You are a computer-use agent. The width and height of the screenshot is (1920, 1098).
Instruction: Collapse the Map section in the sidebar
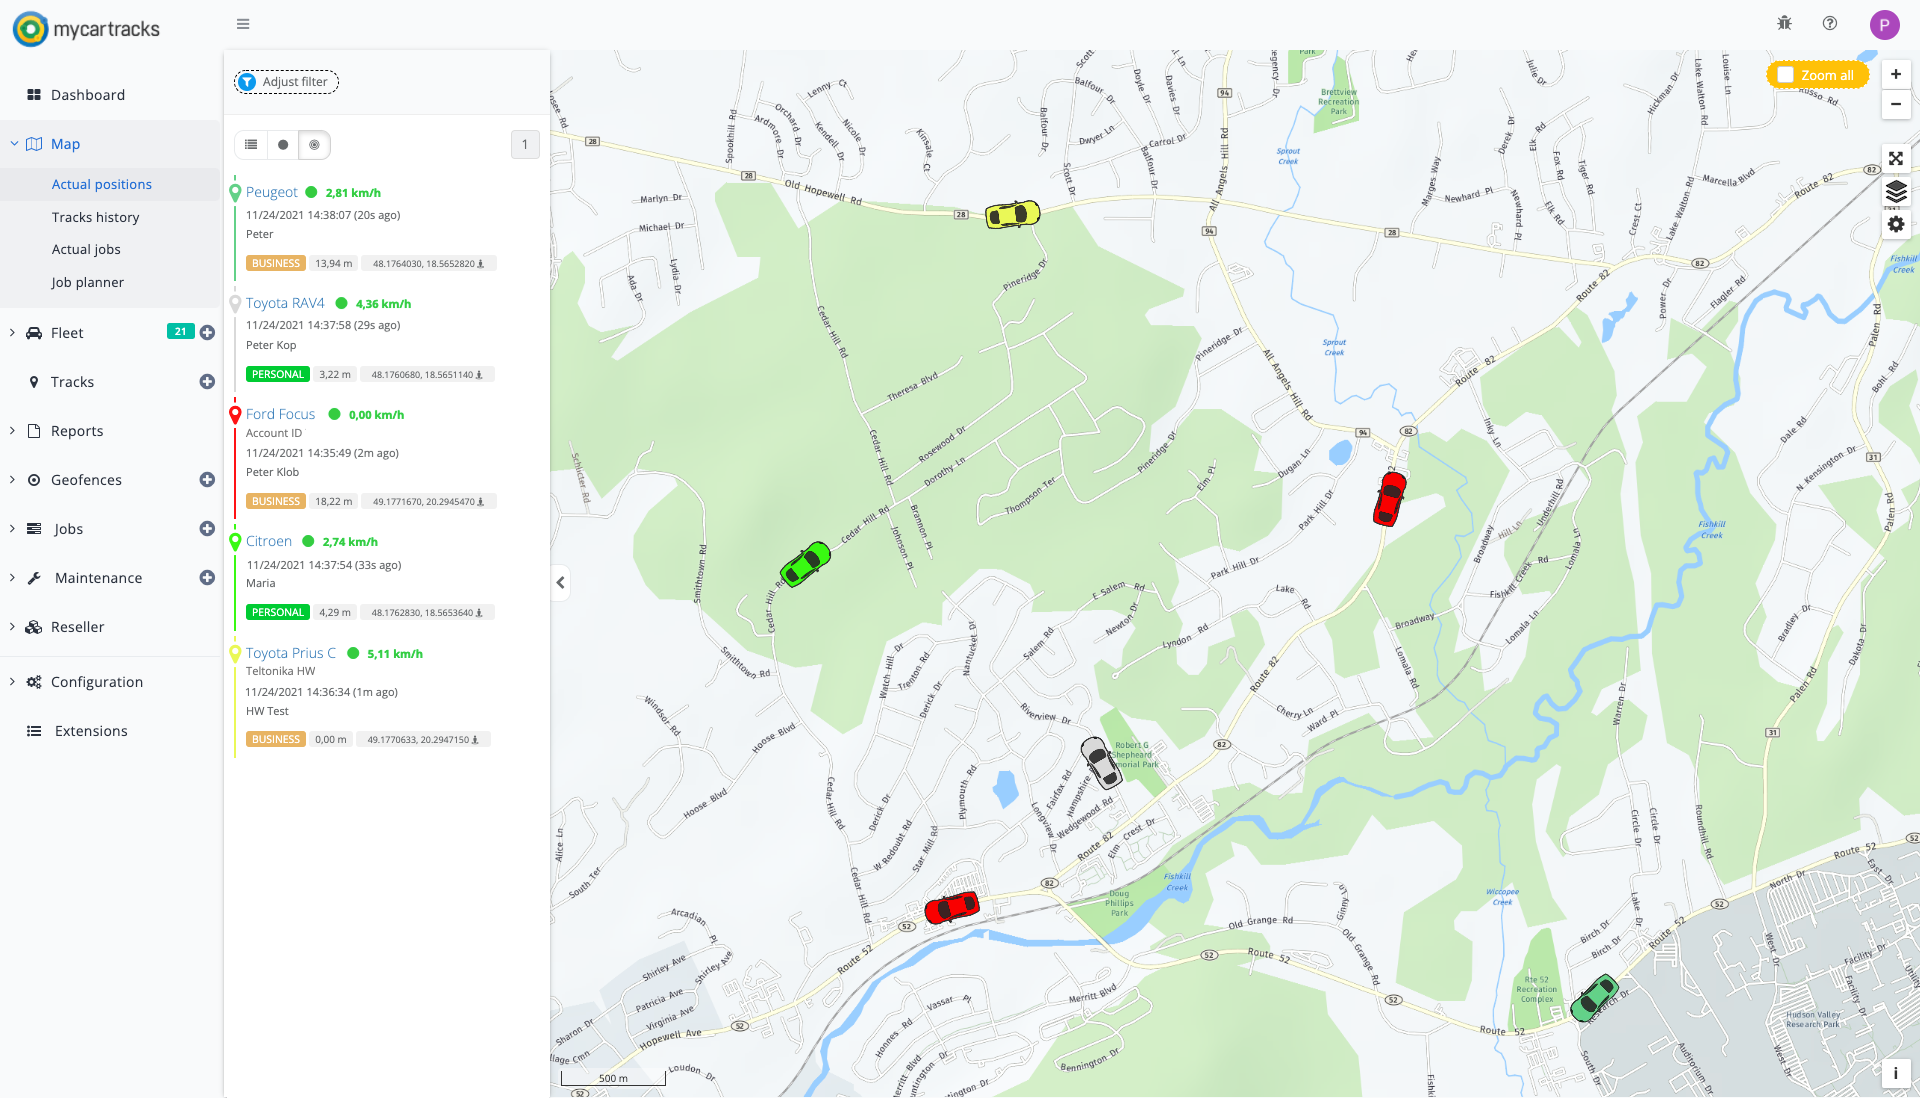coord(14,143)
